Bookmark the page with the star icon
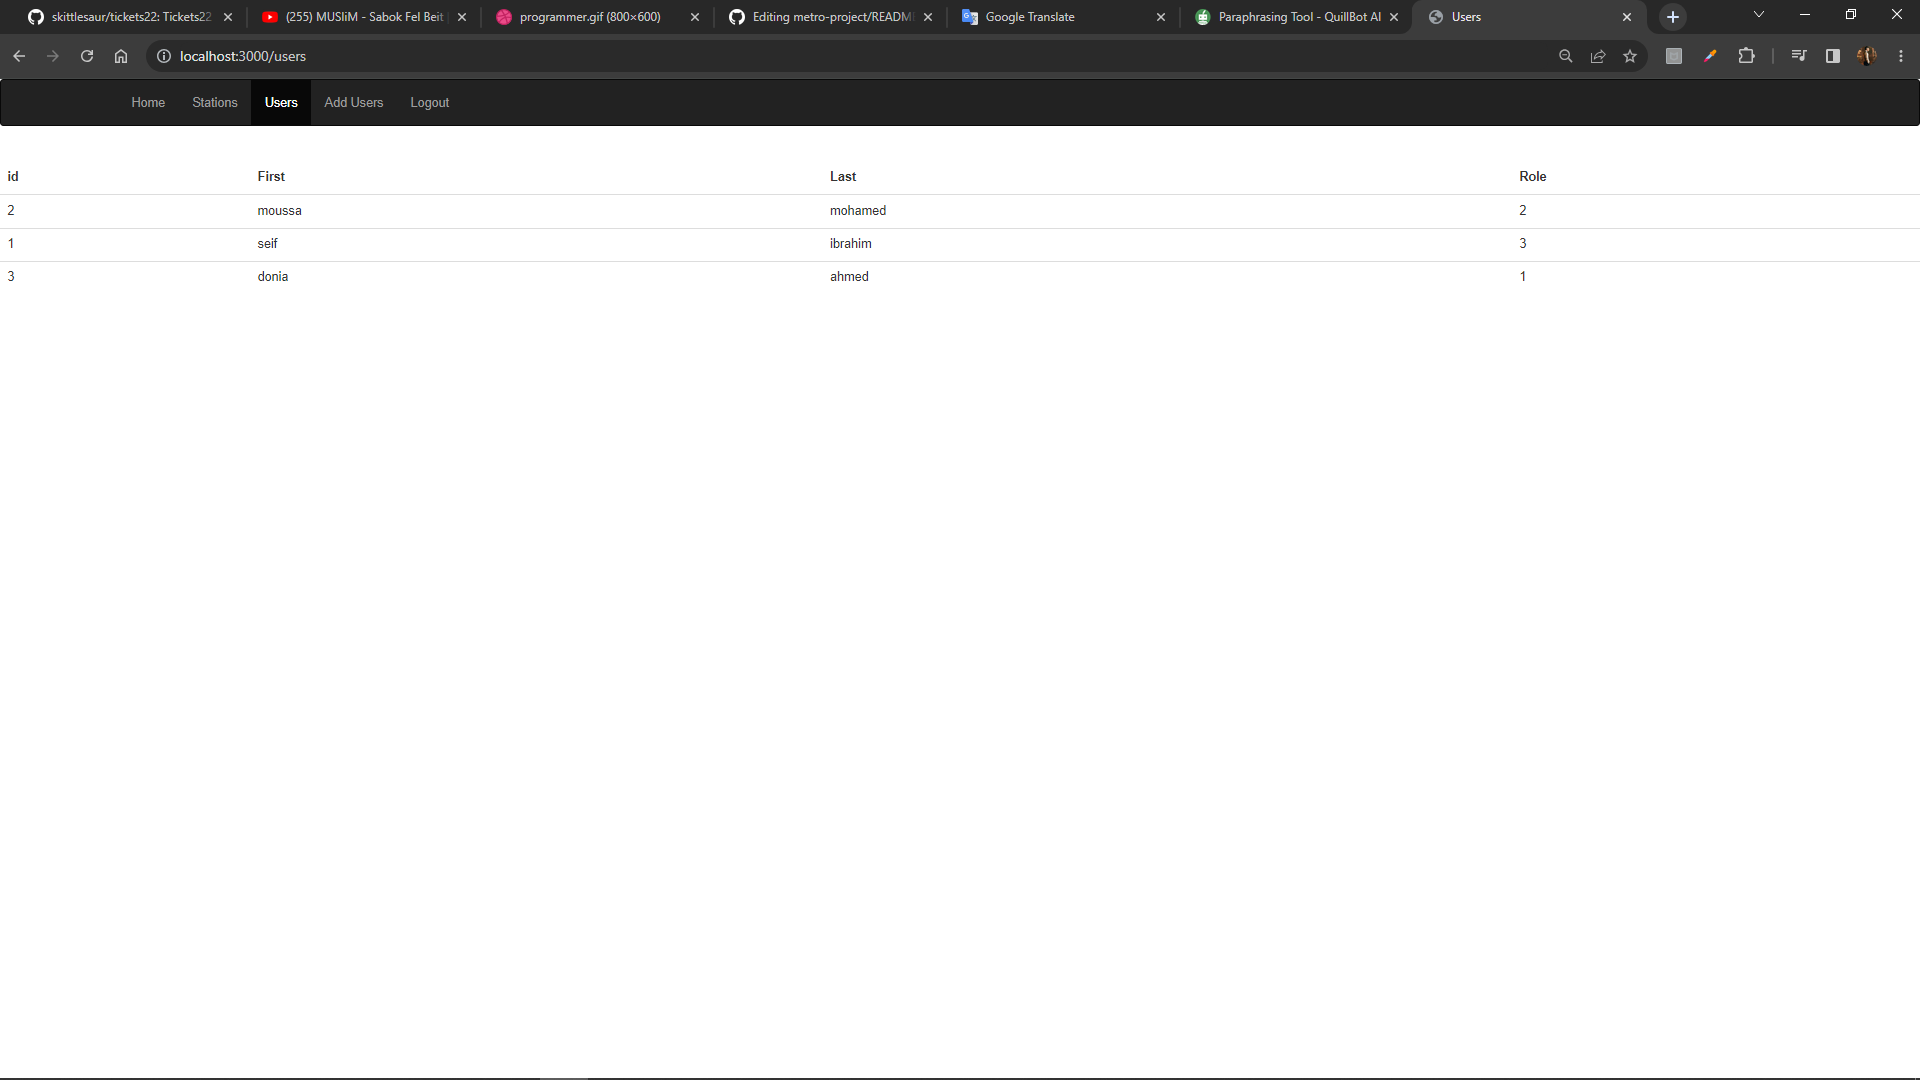The width and height of the screenshot is (1920, 1080). (x=1631, y=56)
